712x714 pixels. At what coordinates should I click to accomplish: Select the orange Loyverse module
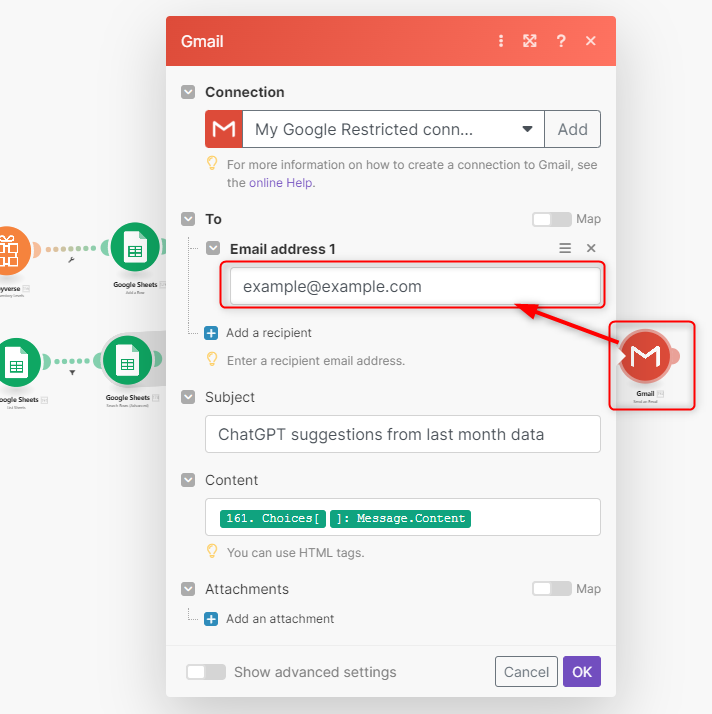tap(13, 251)
